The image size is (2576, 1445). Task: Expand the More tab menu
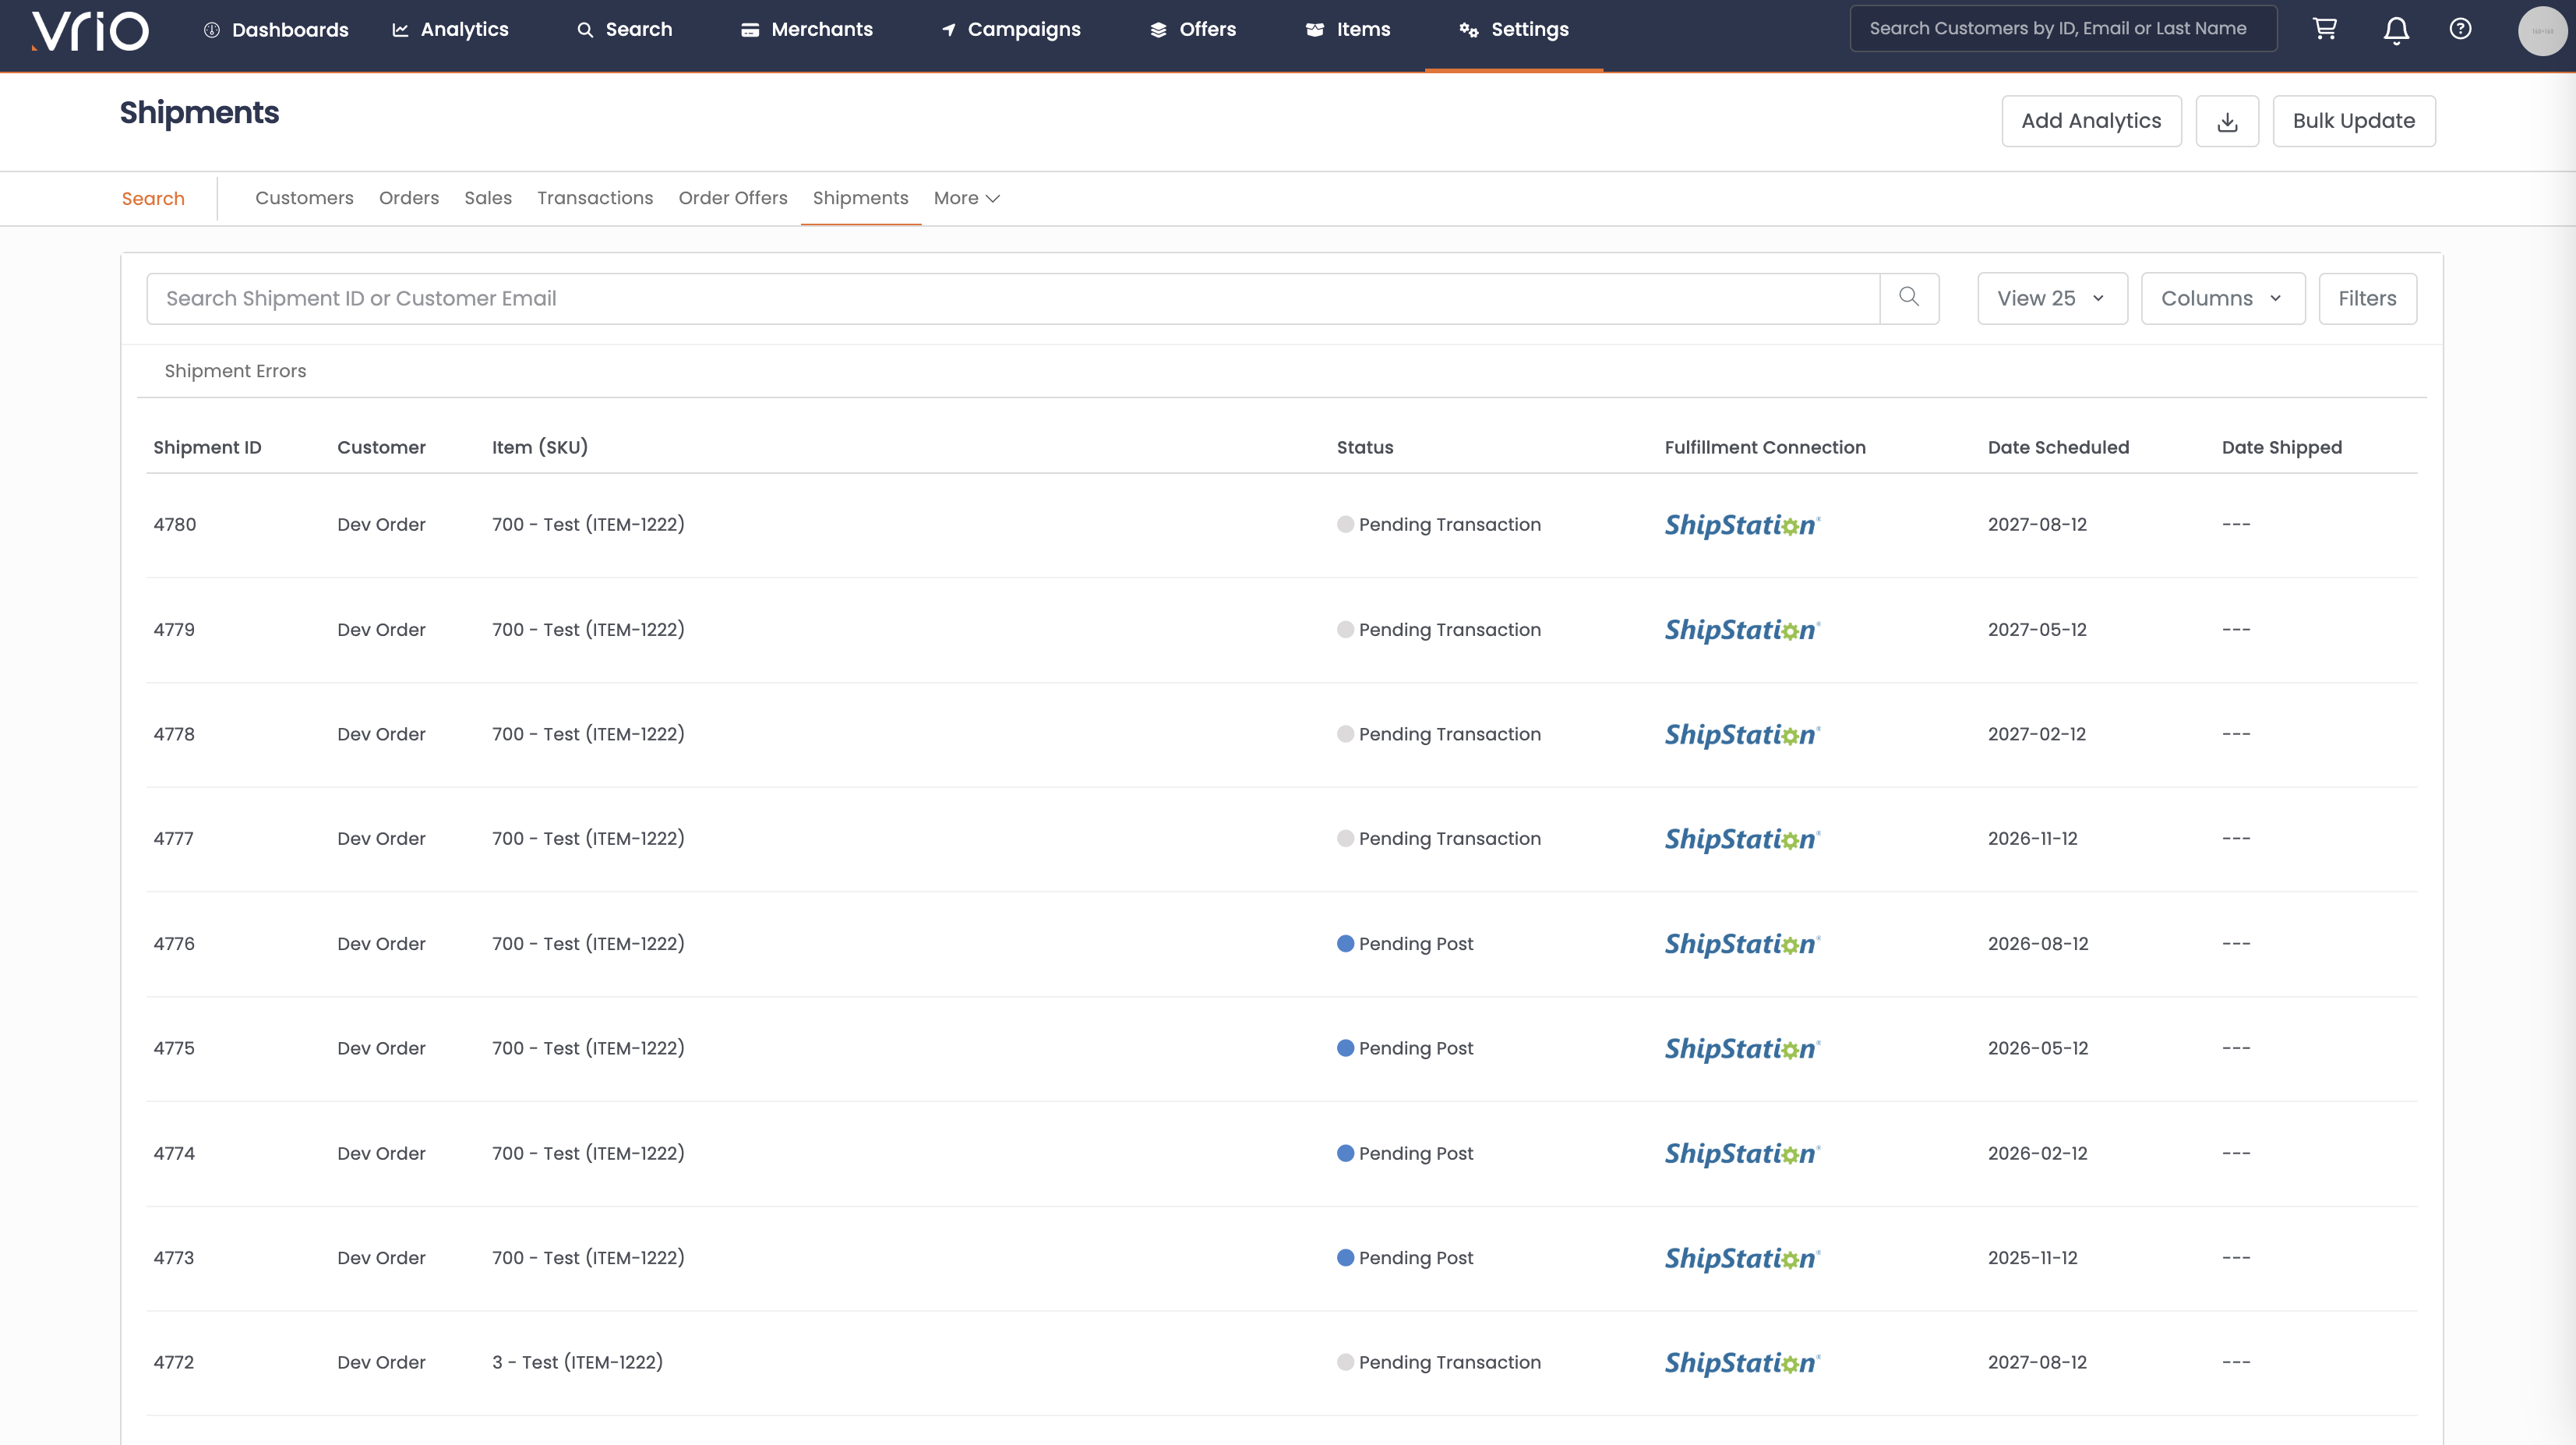coord(966,198)
